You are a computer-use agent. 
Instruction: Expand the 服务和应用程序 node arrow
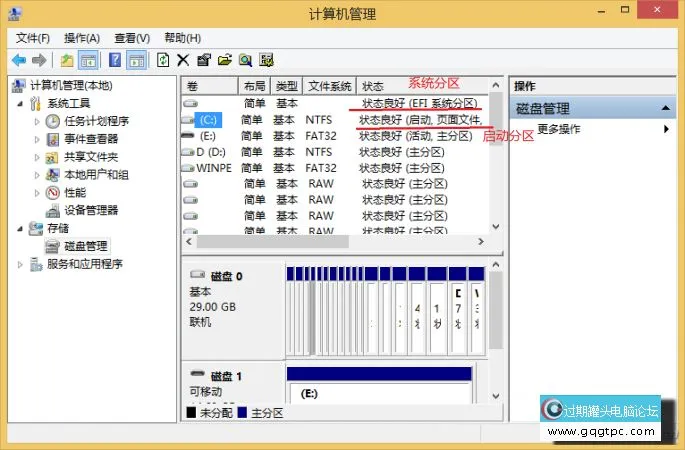coord(20,264)
